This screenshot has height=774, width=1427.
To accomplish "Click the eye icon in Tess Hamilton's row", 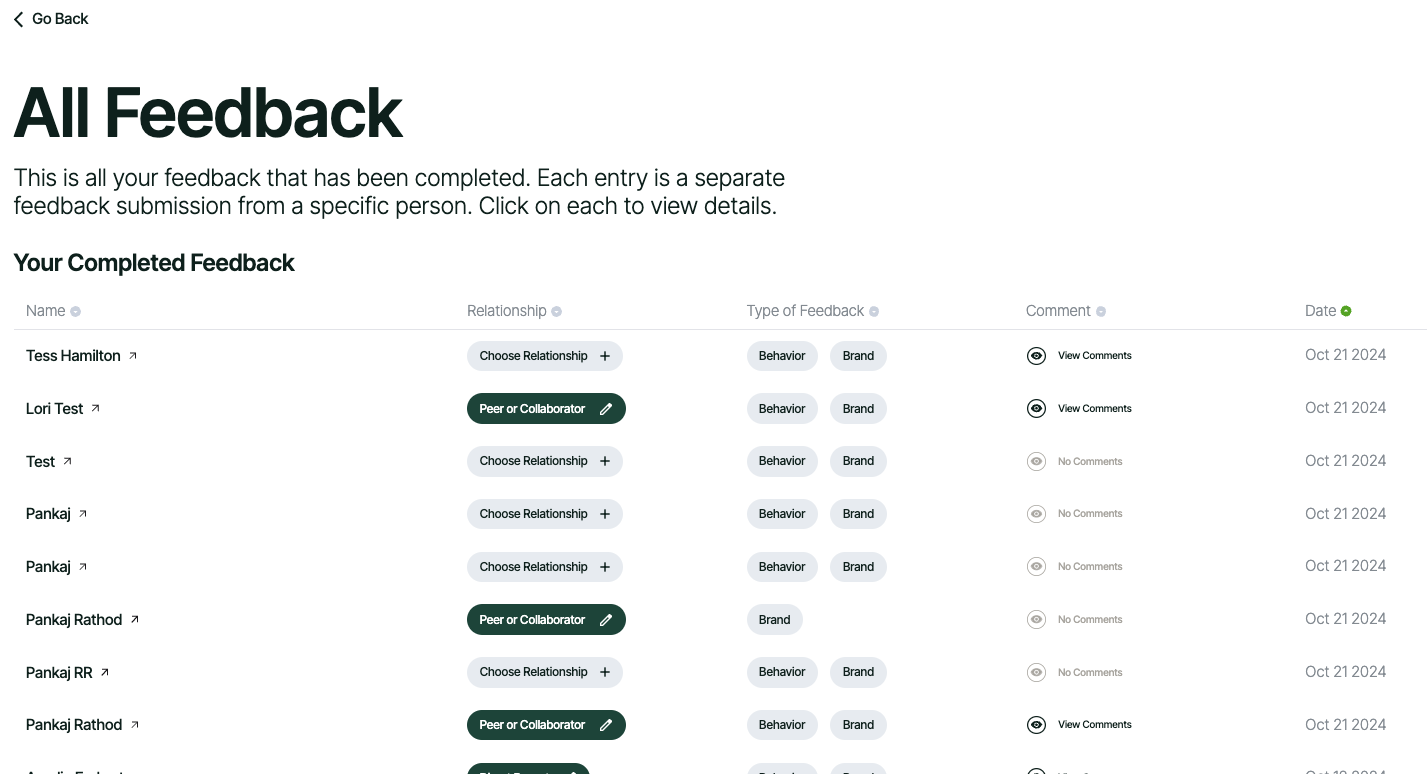I will point(1036,356).
